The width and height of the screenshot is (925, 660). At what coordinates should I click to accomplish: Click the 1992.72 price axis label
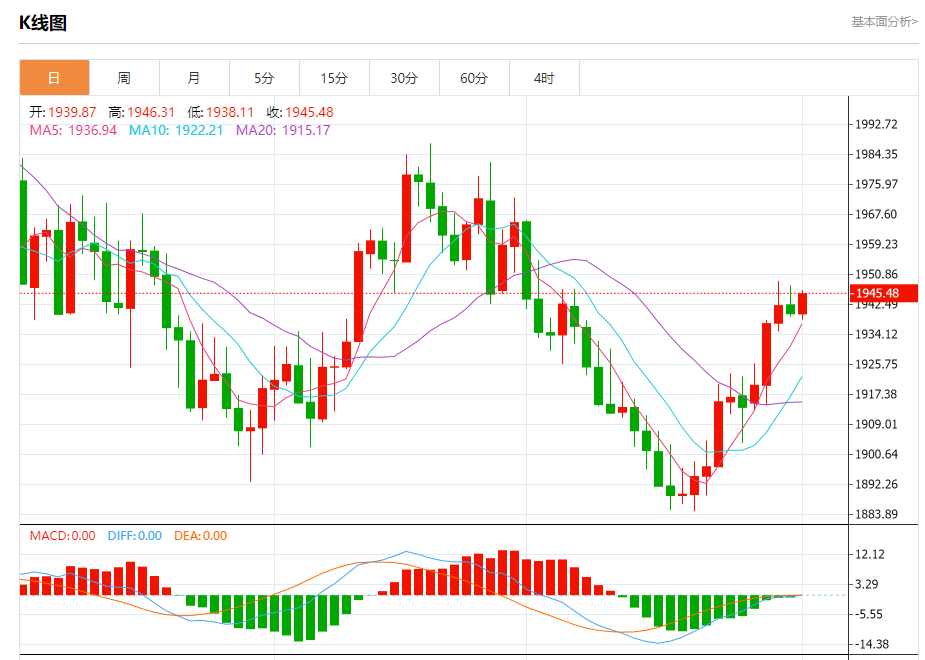point(877,124)
